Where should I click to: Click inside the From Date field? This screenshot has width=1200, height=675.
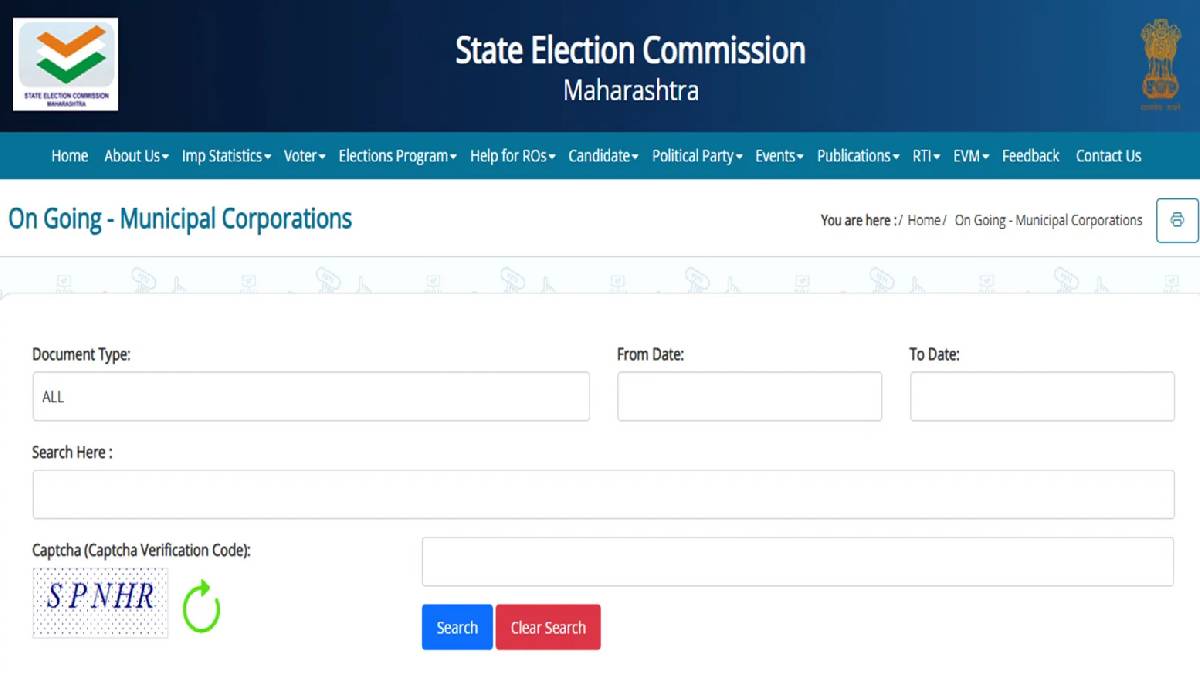749,396
